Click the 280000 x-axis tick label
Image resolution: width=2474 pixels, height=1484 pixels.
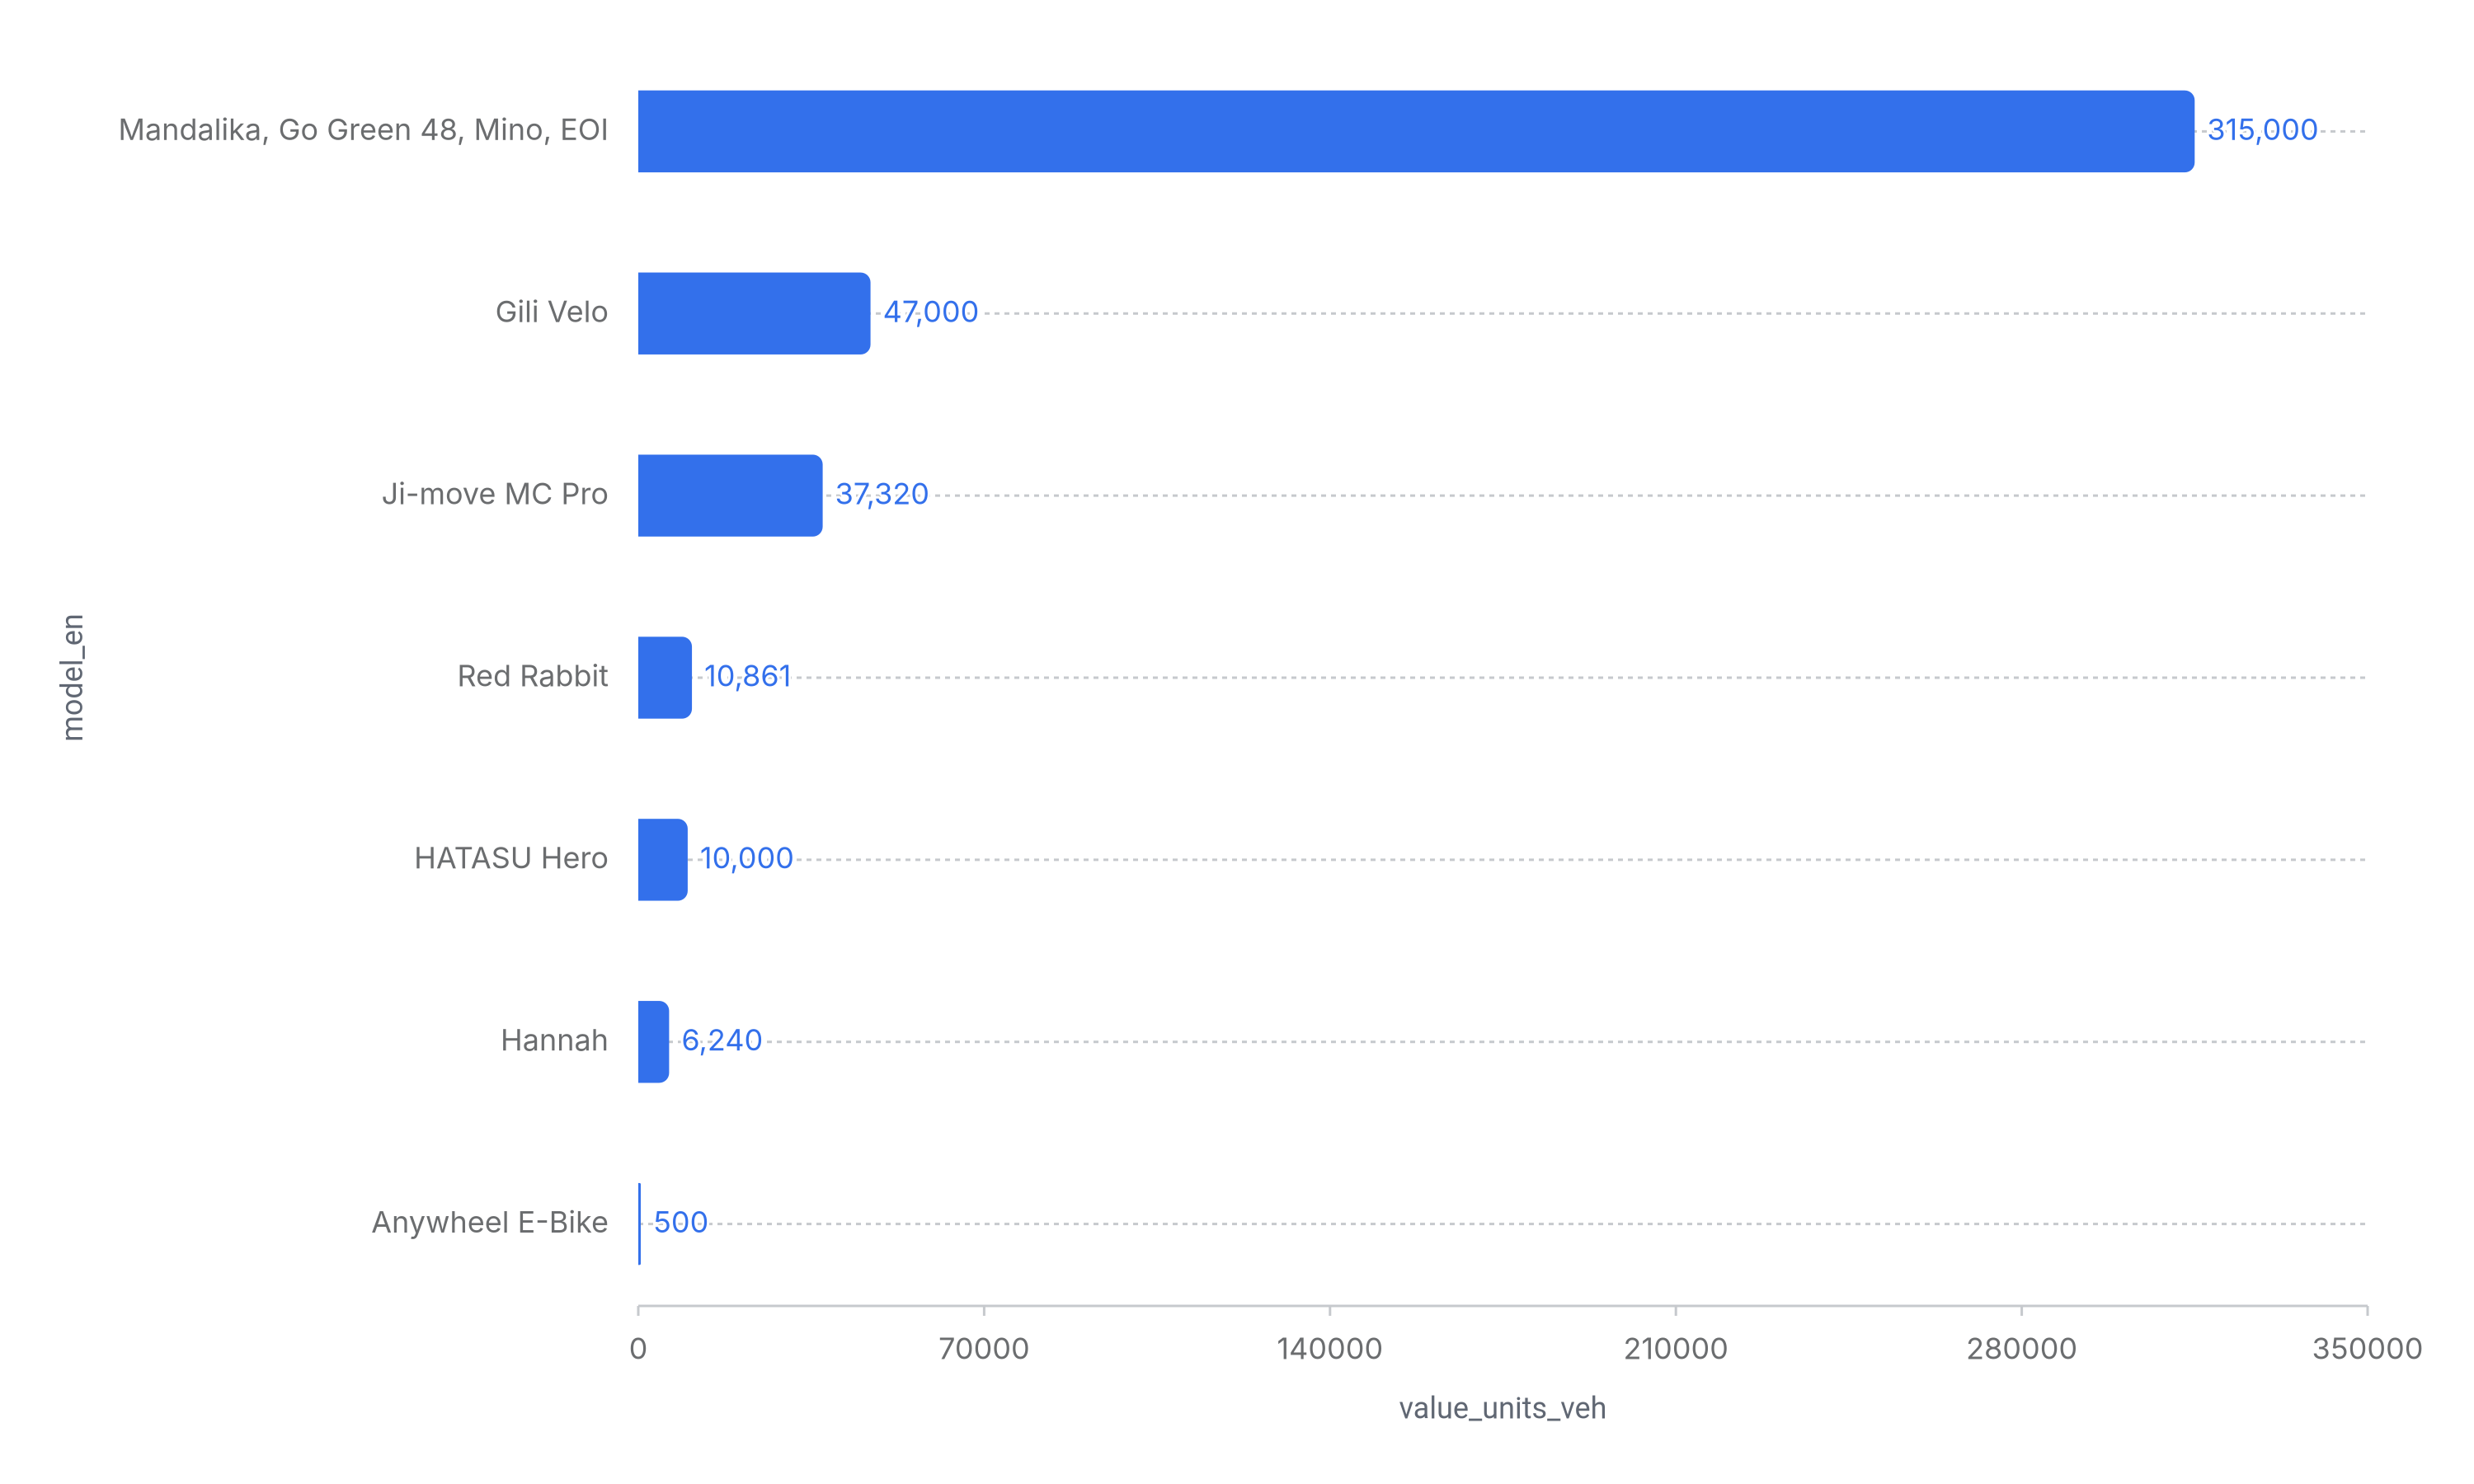[x=2020, y=1348]
